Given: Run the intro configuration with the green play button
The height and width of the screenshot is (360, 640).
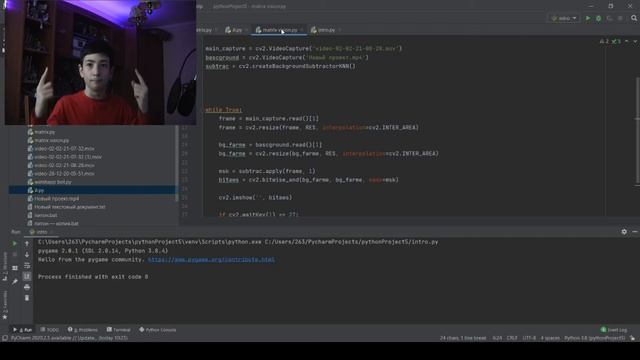Looking at the screenshot, I should coord(588,18).
